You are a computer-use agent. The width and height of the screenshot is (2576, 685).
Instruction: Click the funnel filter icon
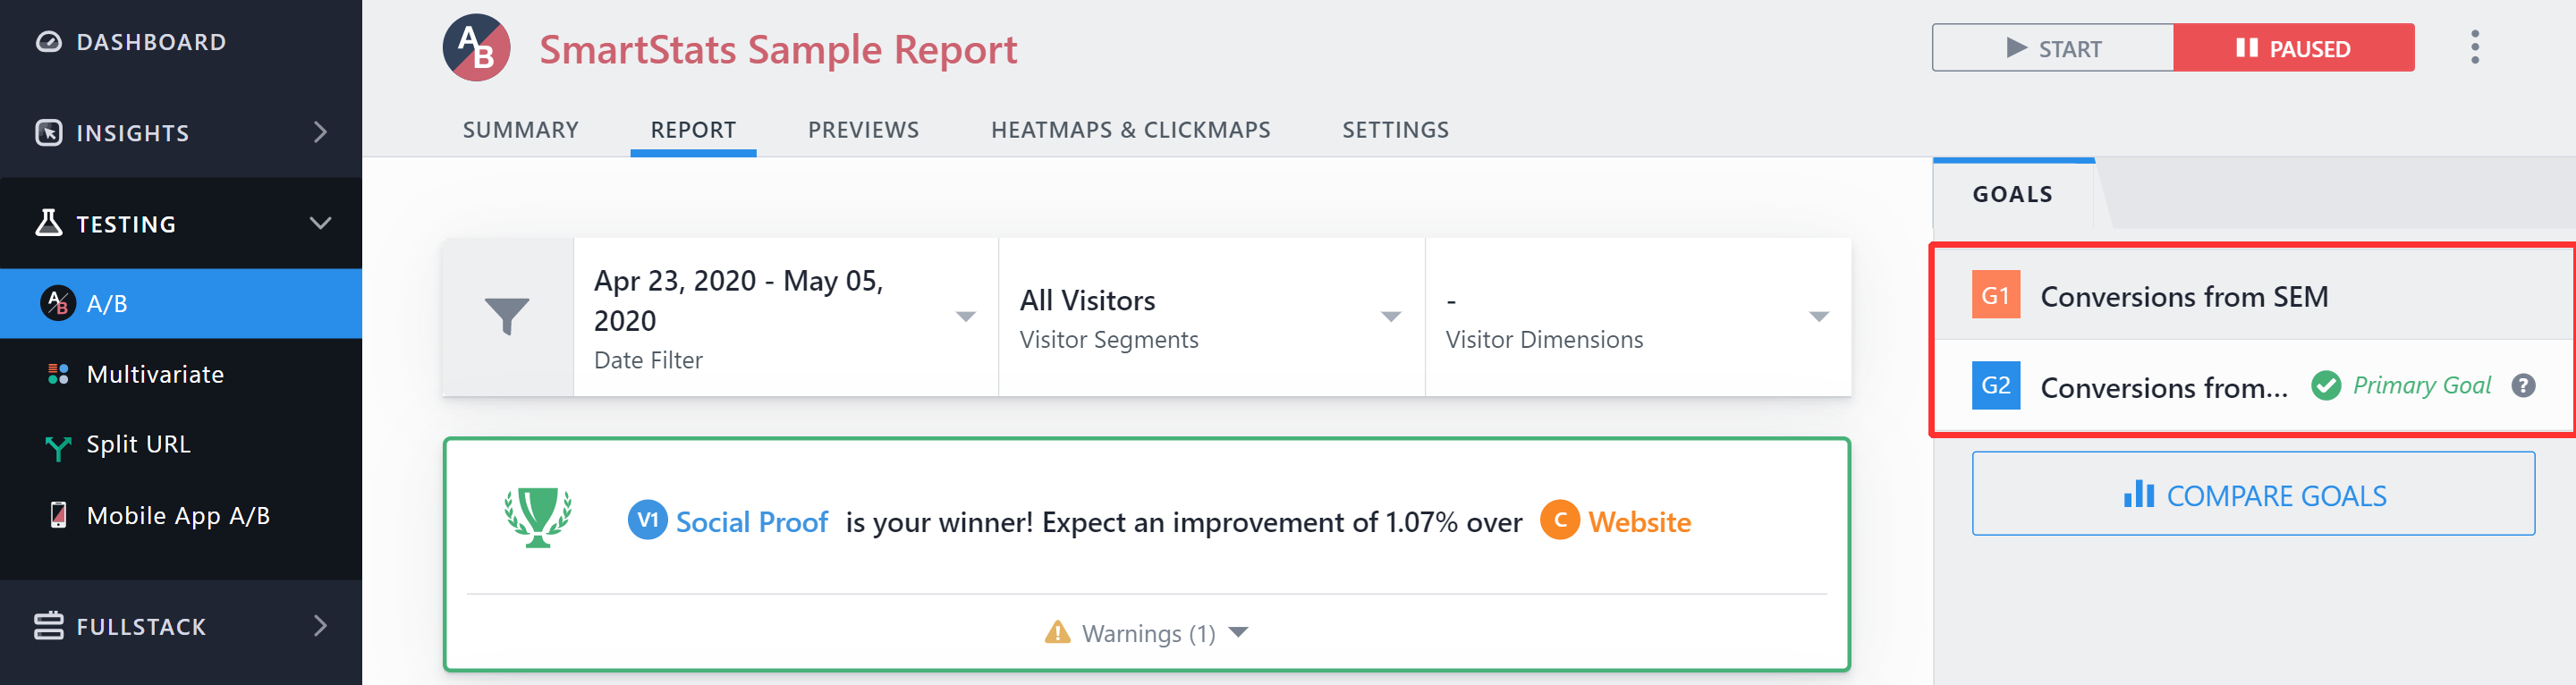pos(507,317)
